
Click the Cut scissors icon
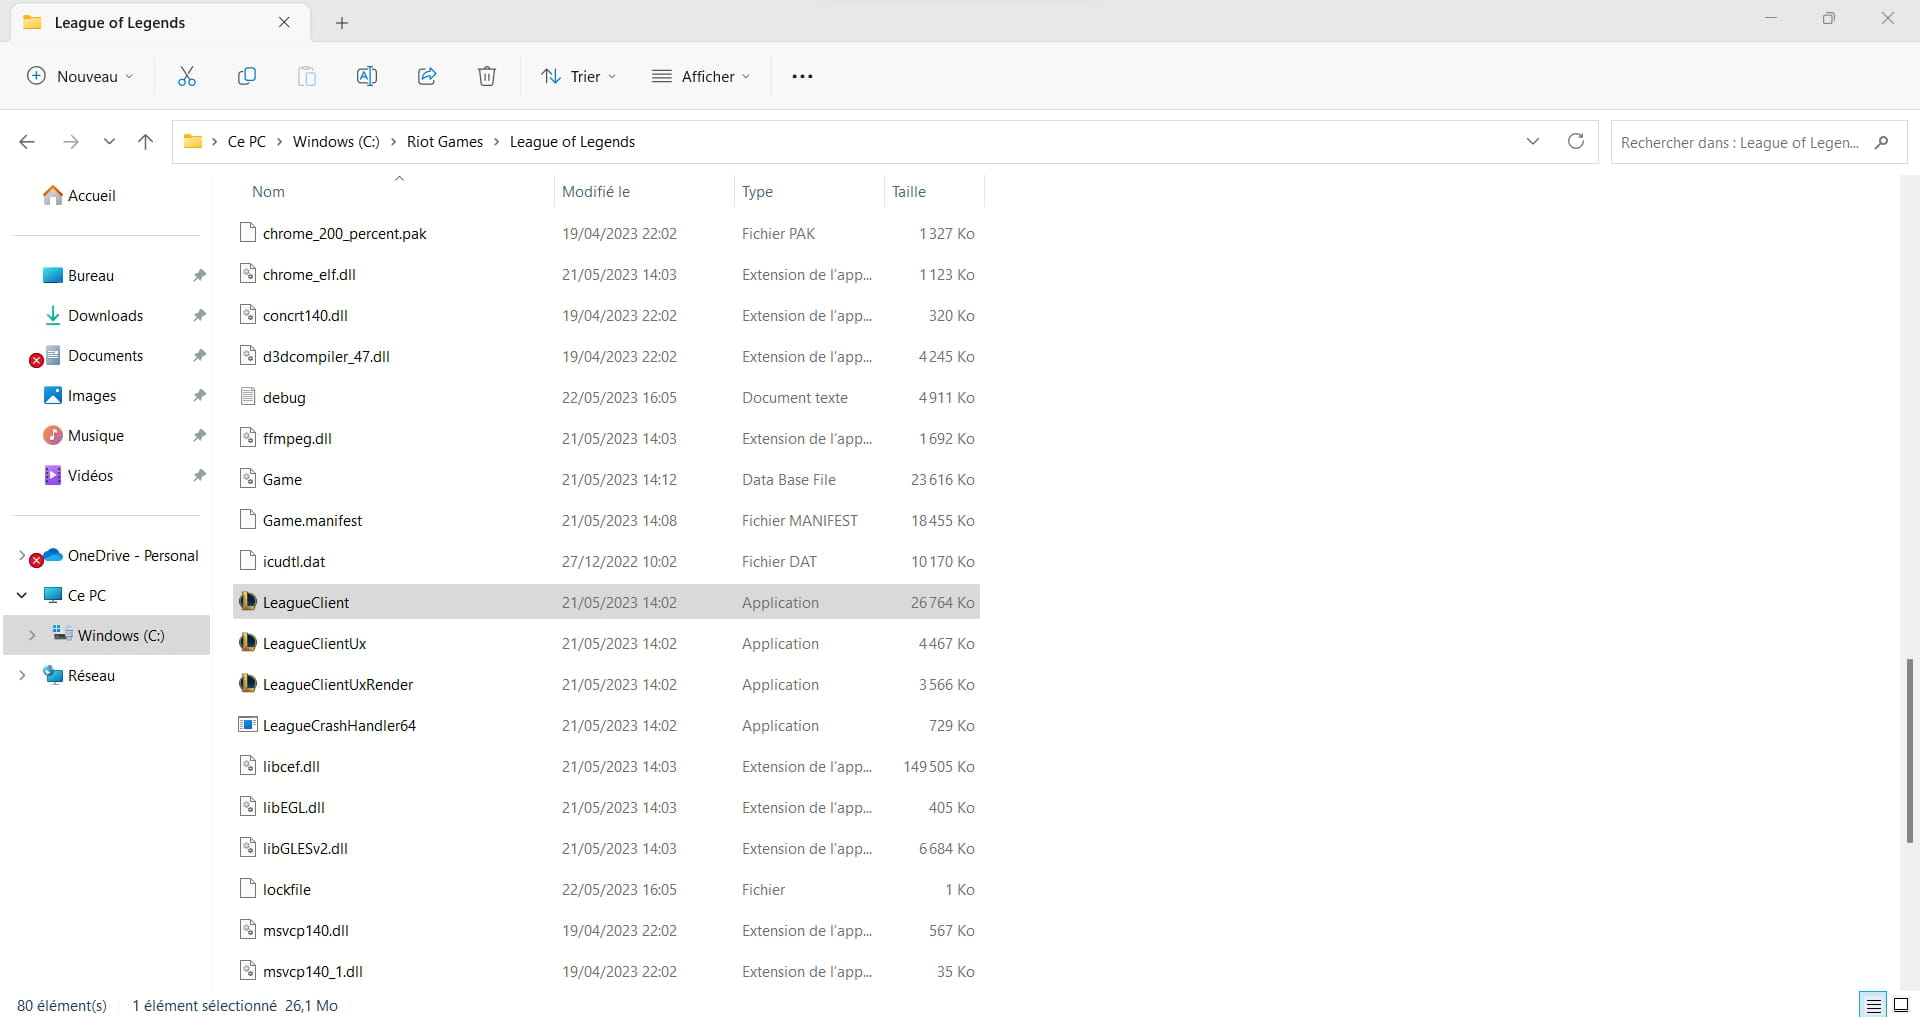point(187,76)
